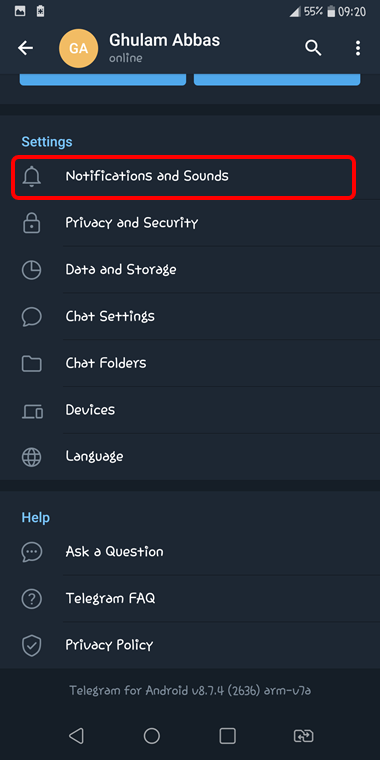The height and width of the screenshot is (760, 380).
Task: Tap the back arrow in header
Action: 25,48
